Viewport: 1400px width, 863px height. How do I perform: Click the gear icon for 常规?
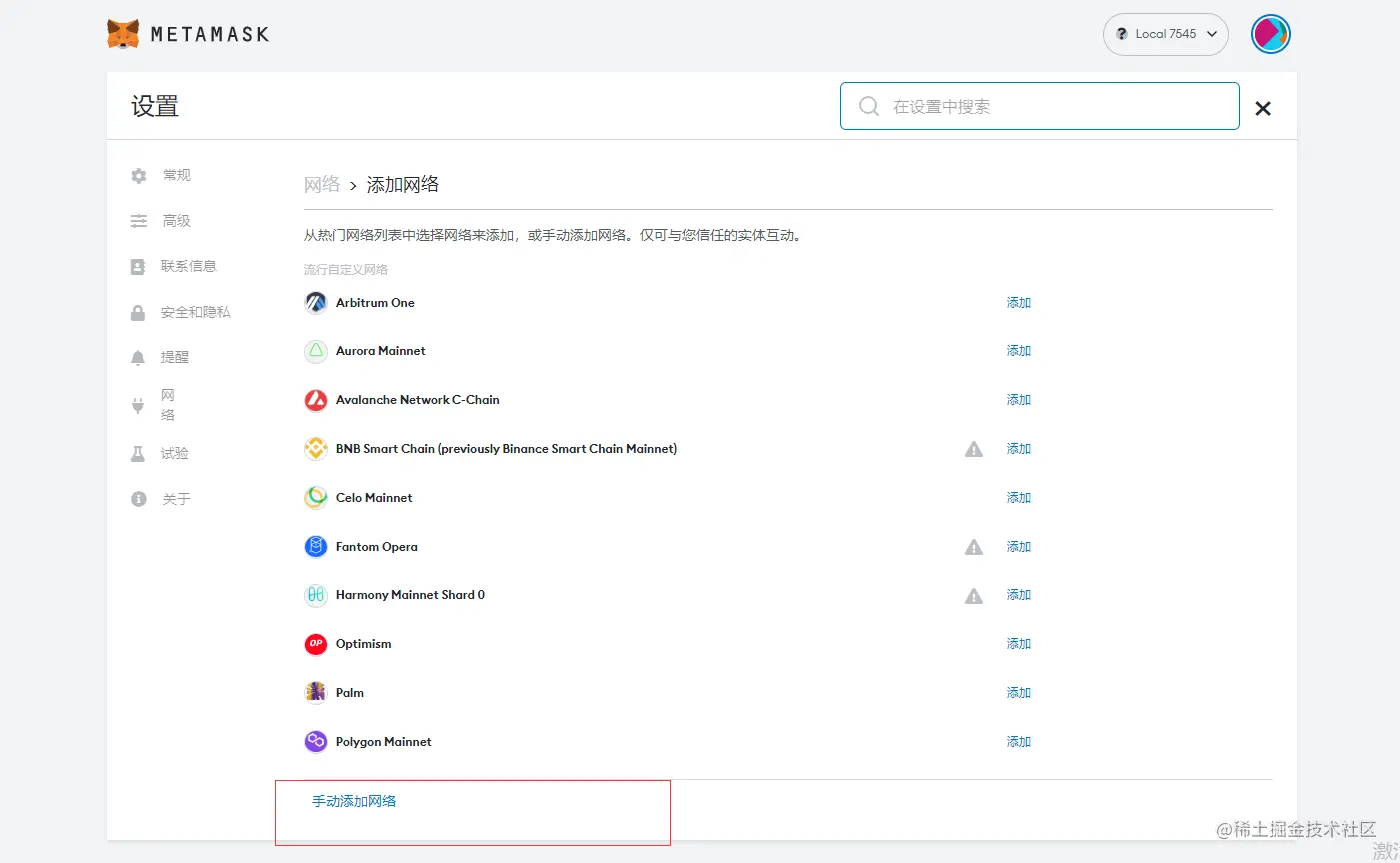point(139,175)
